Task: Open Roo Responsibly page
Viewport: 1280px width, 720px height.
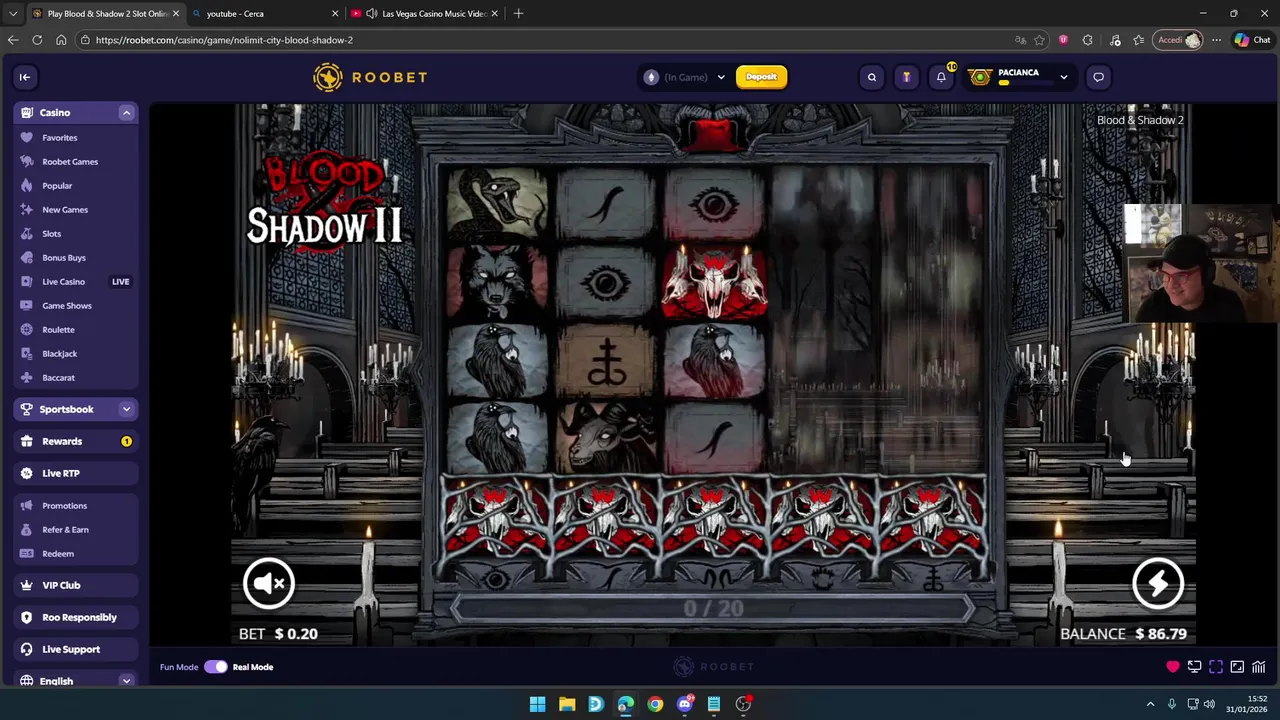Action: tap(76, 617)
